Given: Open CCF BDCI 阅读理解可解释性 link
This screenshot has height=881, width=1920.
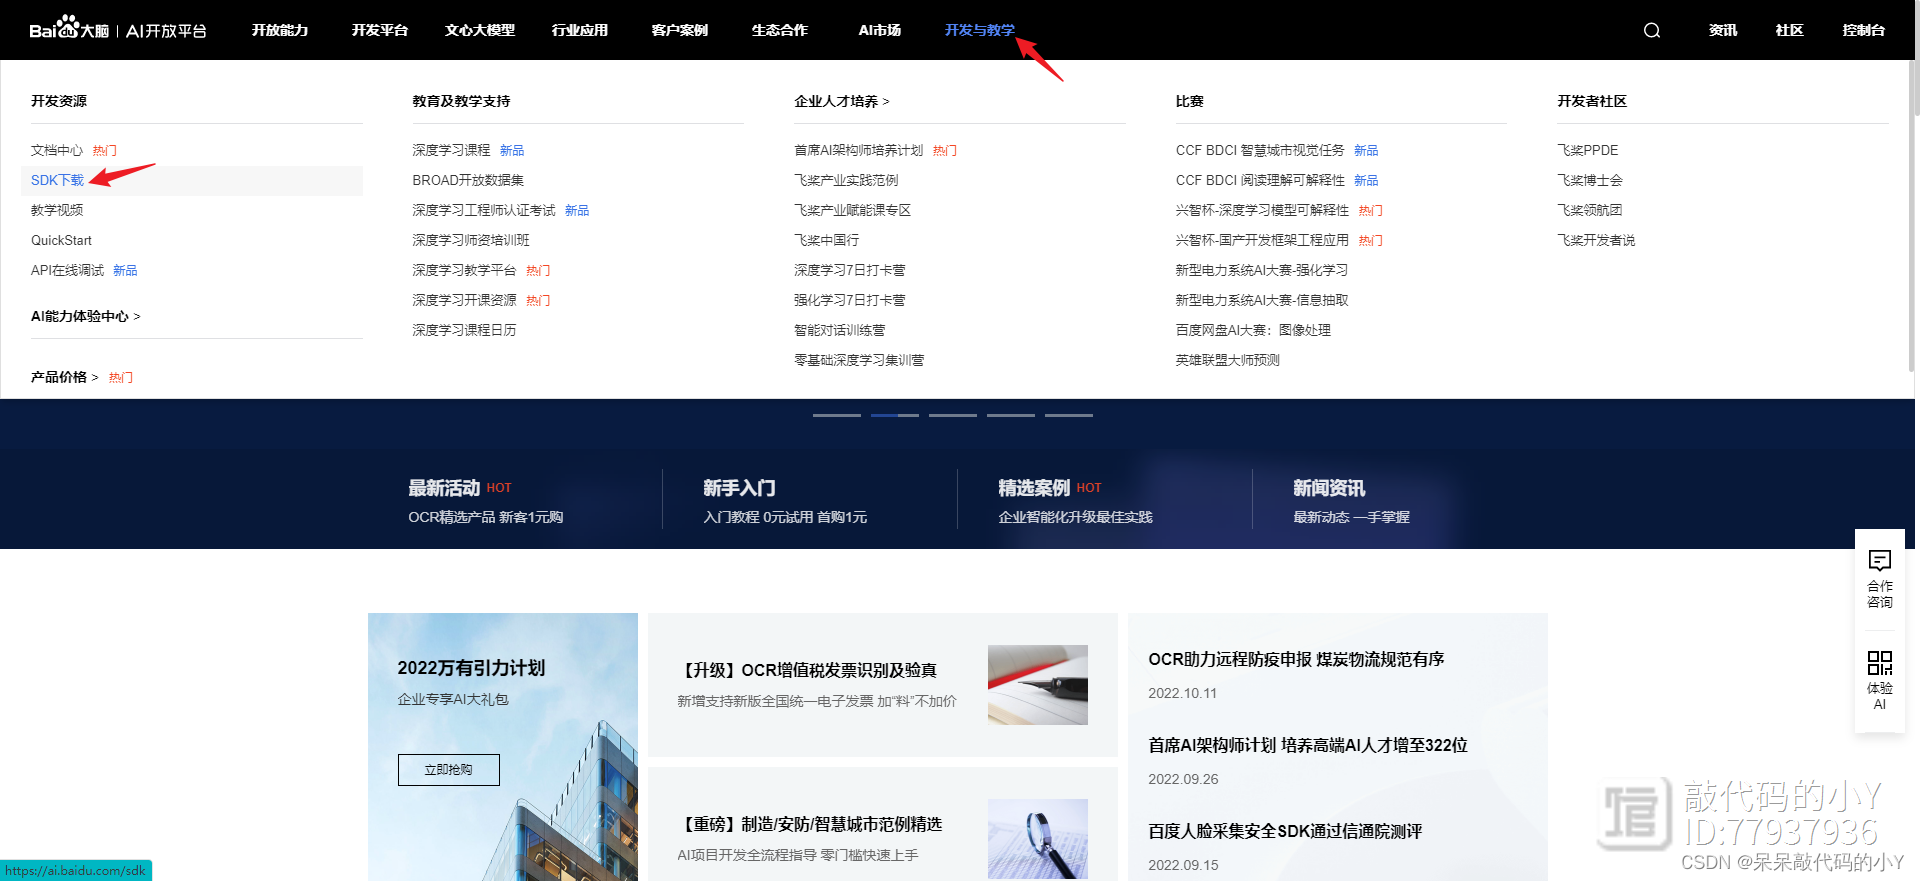Looking at the screenshot, I should [x=1260, y=180].
